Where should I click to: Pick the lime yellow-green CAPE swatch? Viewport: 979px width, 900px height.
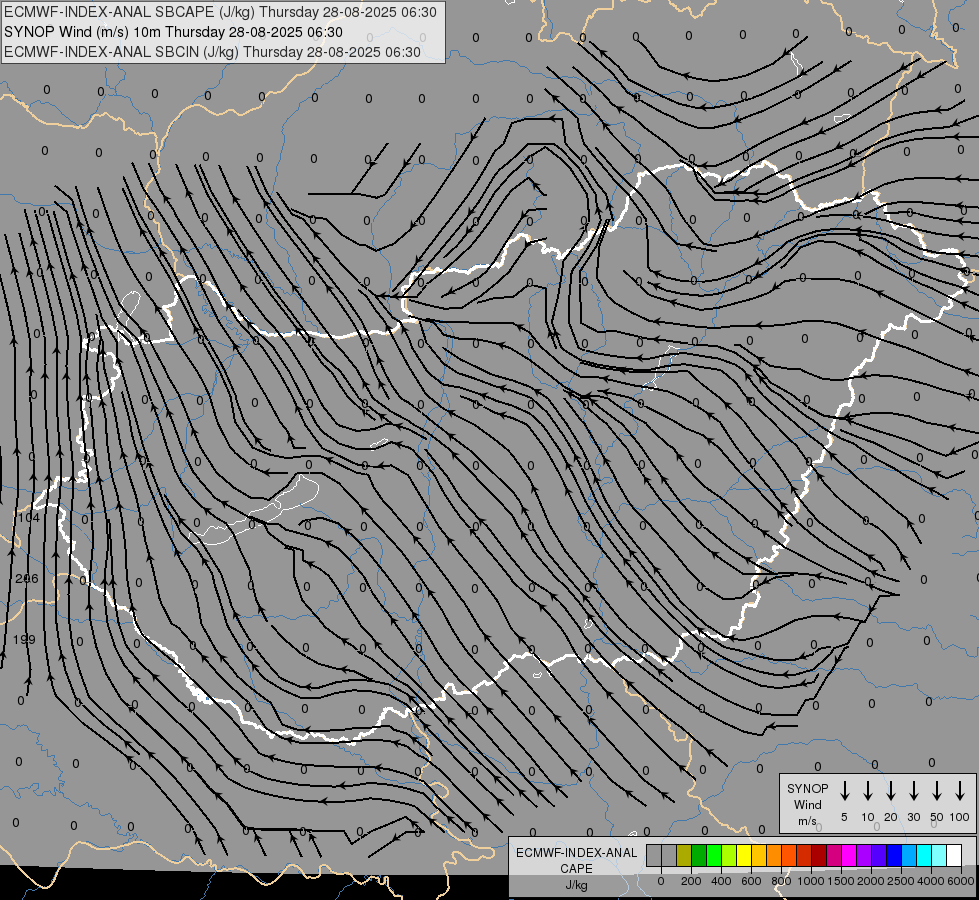[x=729, y=855]
